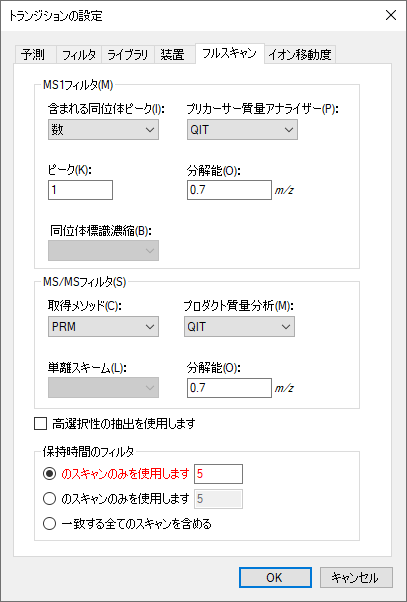Expand the 含まれる同位体ピーク dropdown
407x602 pixels.
[103, 130]
